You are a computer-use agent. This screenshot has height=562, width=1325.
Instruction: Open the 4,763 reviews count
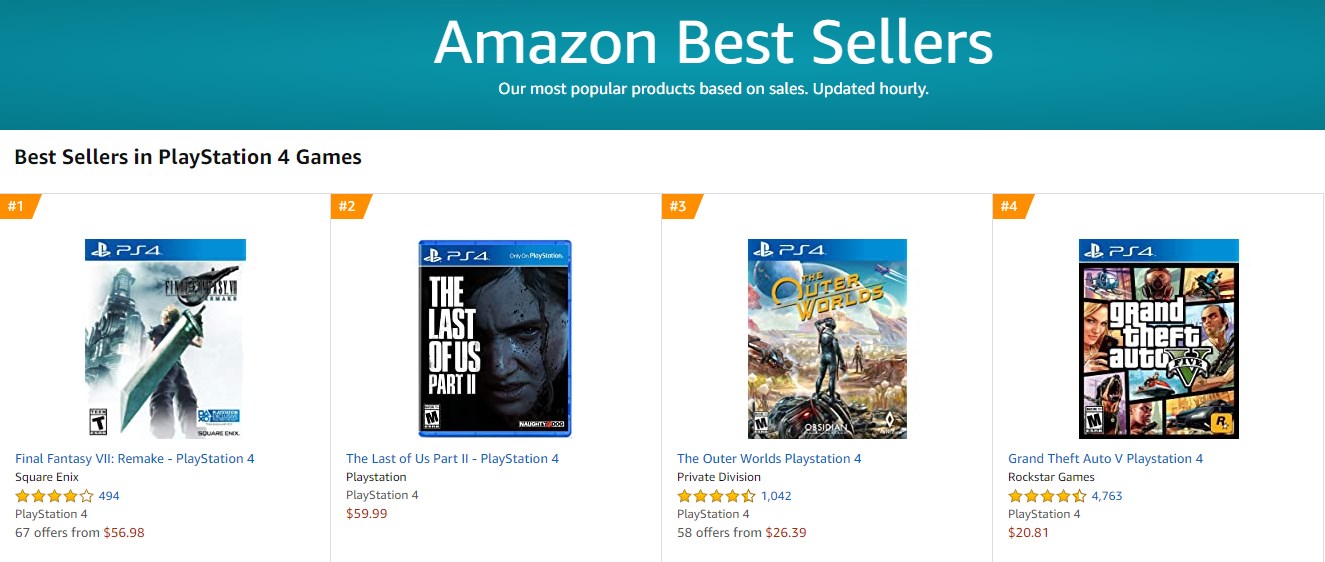pos(1107,496)
